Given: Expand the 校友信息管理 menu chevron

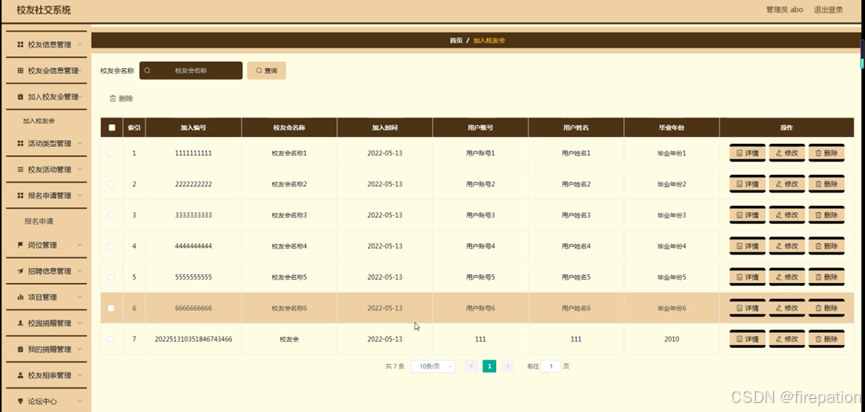Looking at the screenshot, I should tap(80, 45).
